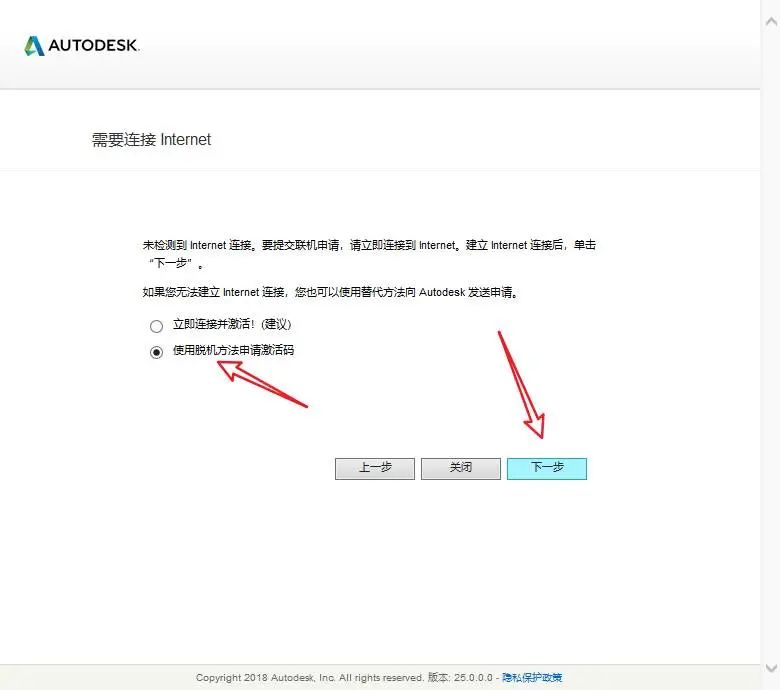The height and width of the screenshot is (690, 780).
Task: Click the 关闭 close button
Action: pyautogui.click(x=461, y=469)
